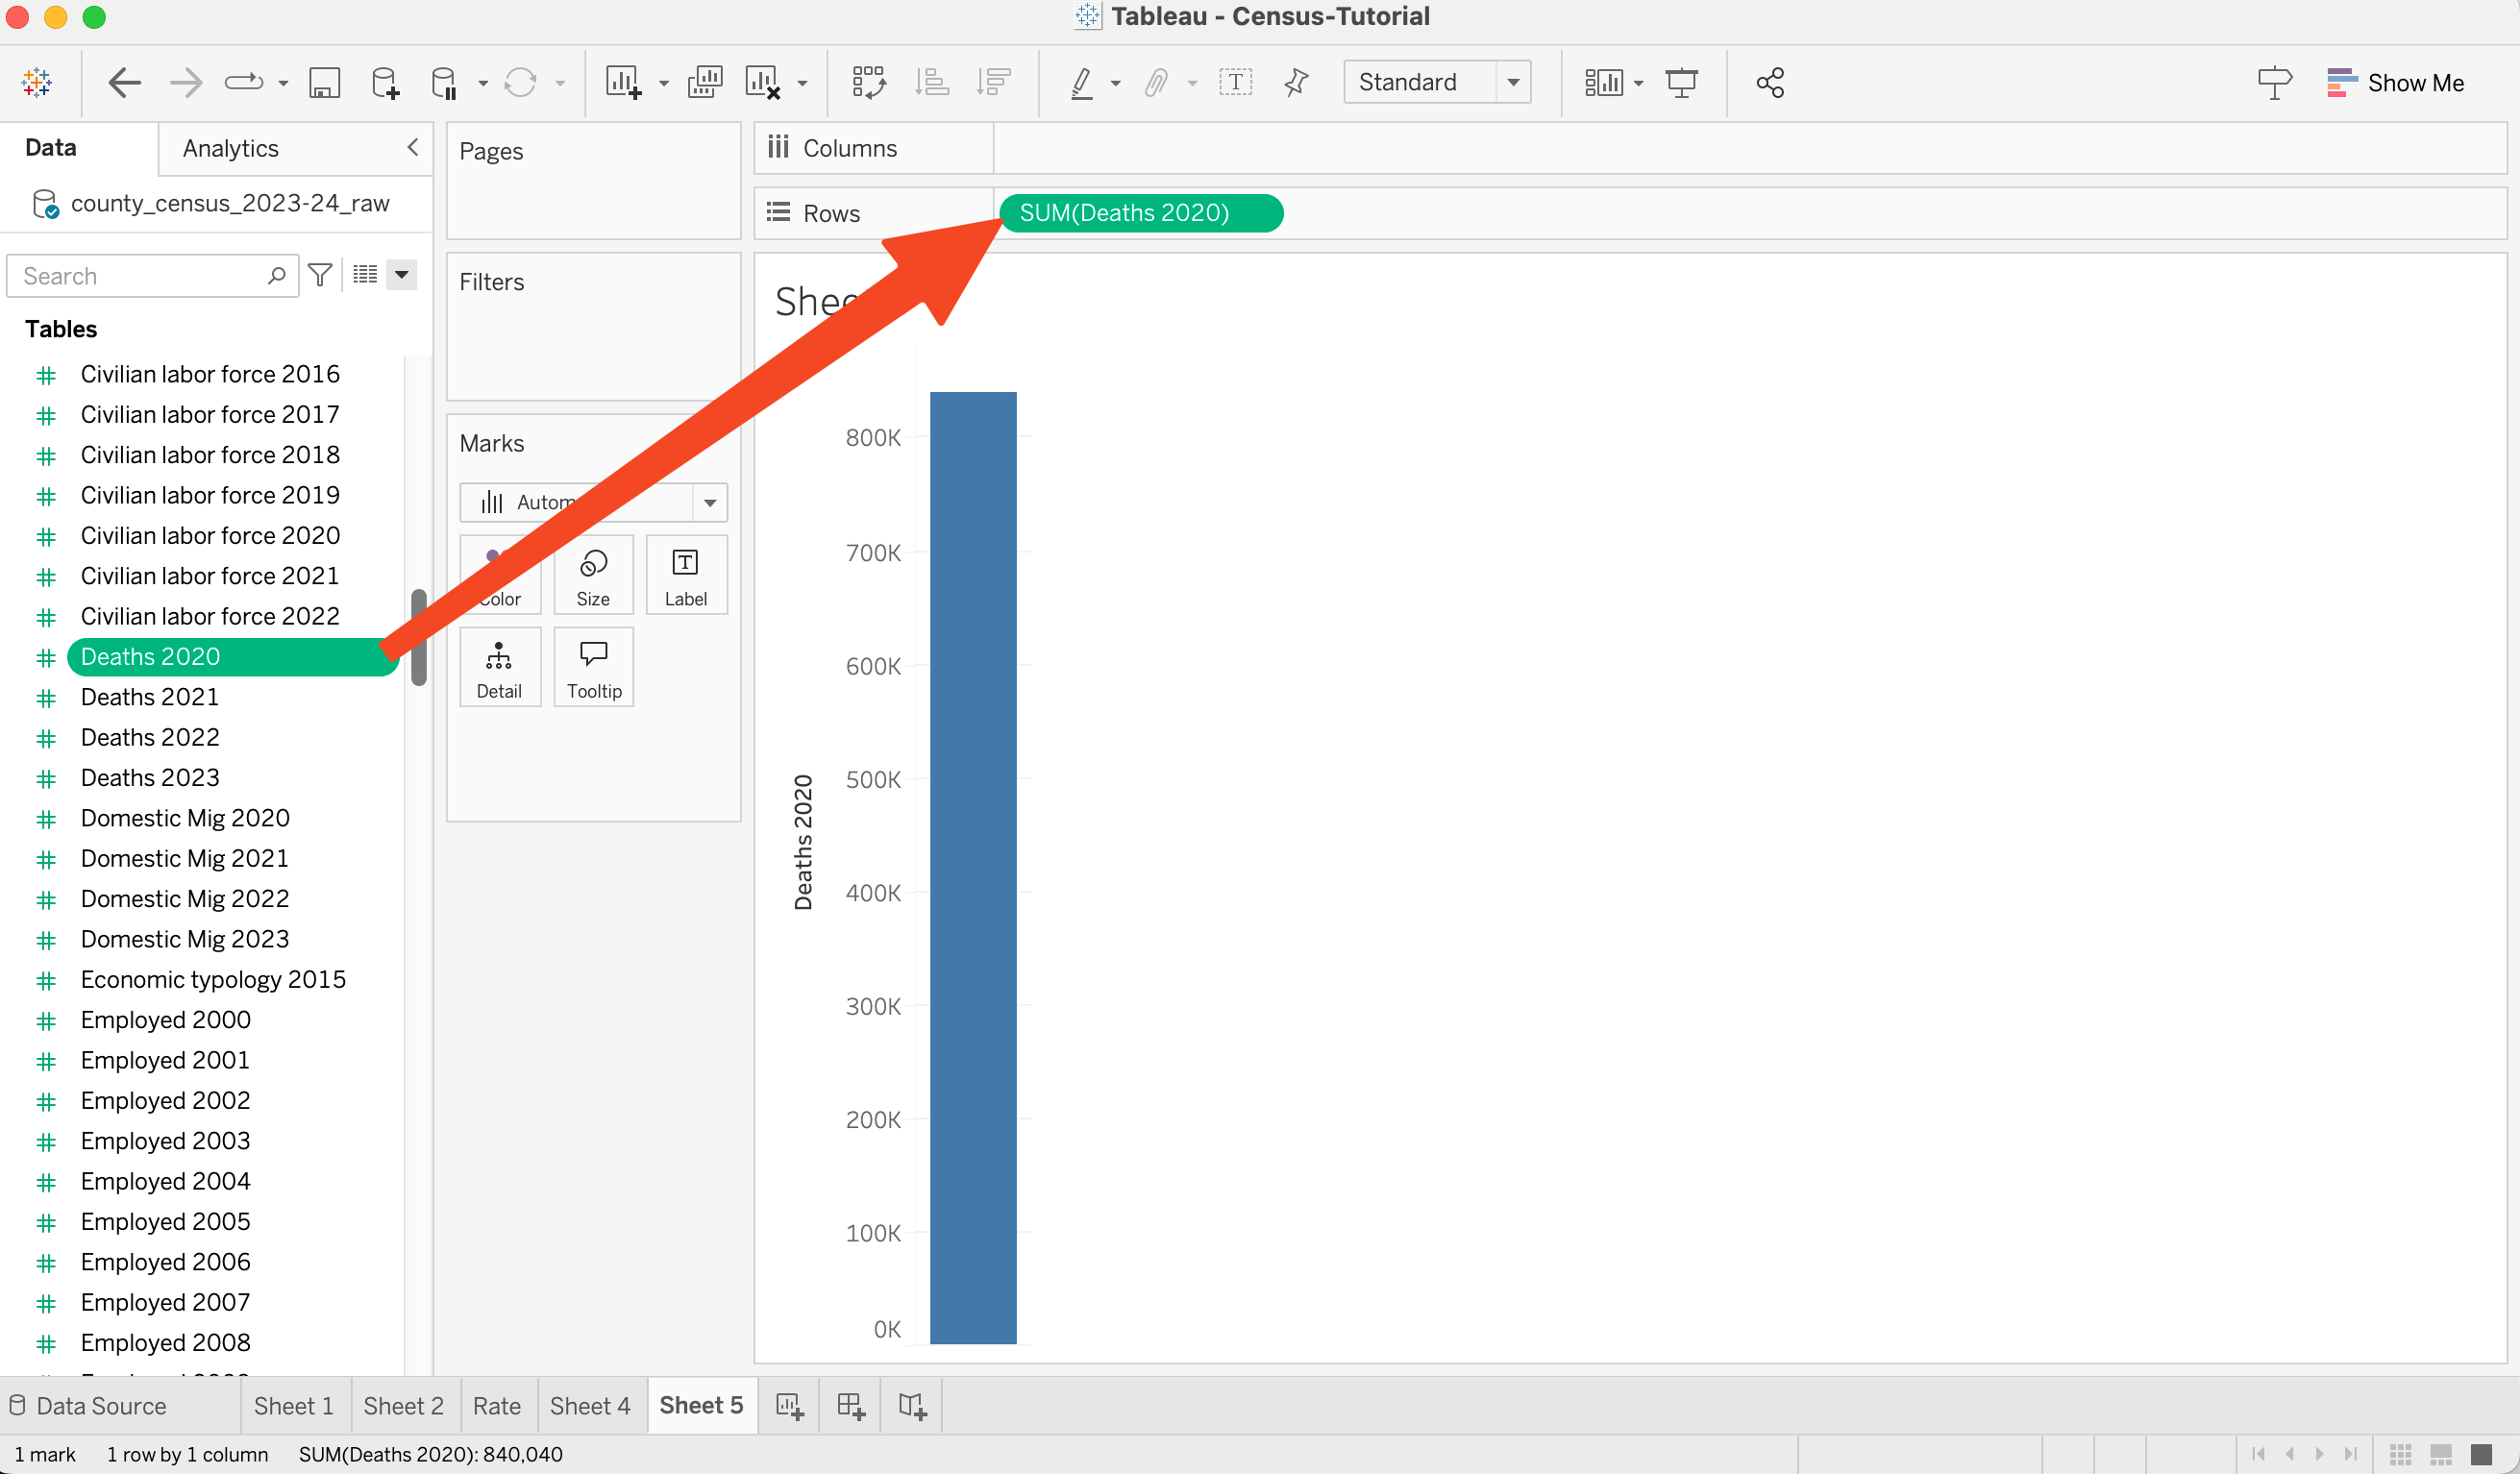Open the Rate sheet tab
Screen dimensions: 2520x1474
tap(496, 1405)
